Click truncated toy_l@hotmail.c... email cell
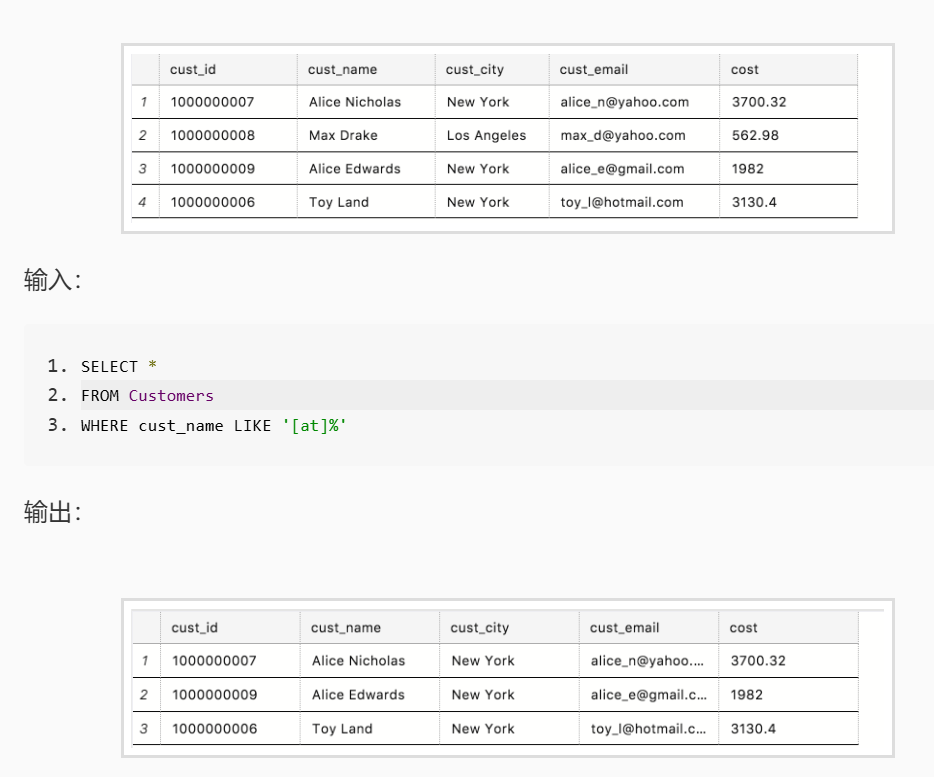This screenshot has height=777, width=934. point(649,728)
